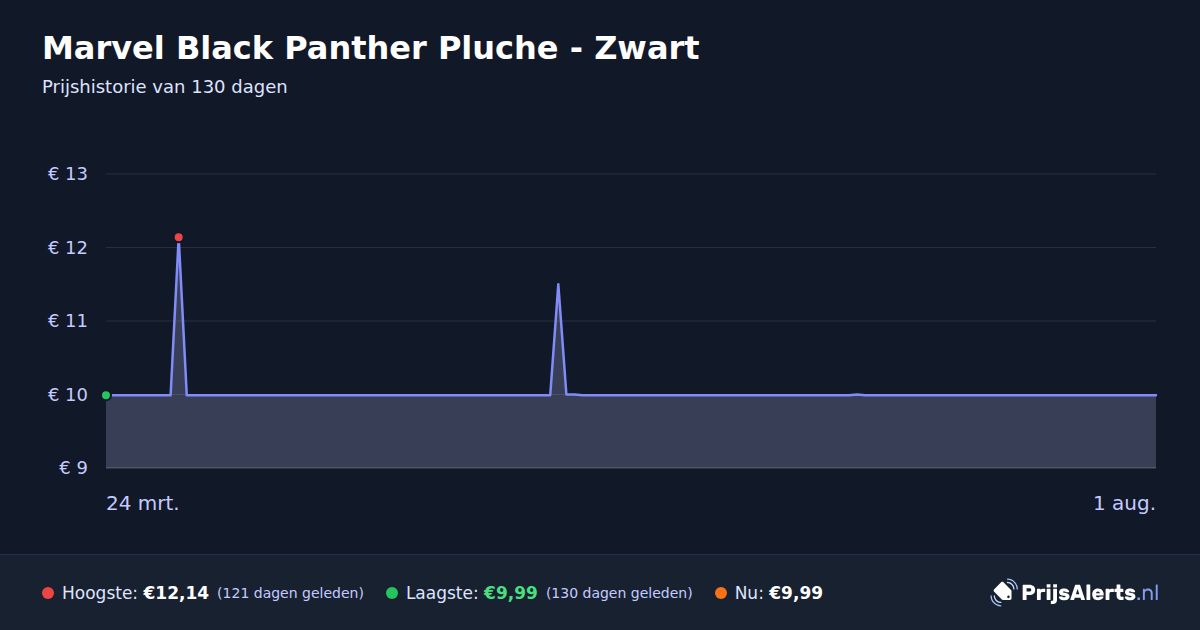Click the €12,14 highest price value
1200x630 pixels.
point(176,593)
